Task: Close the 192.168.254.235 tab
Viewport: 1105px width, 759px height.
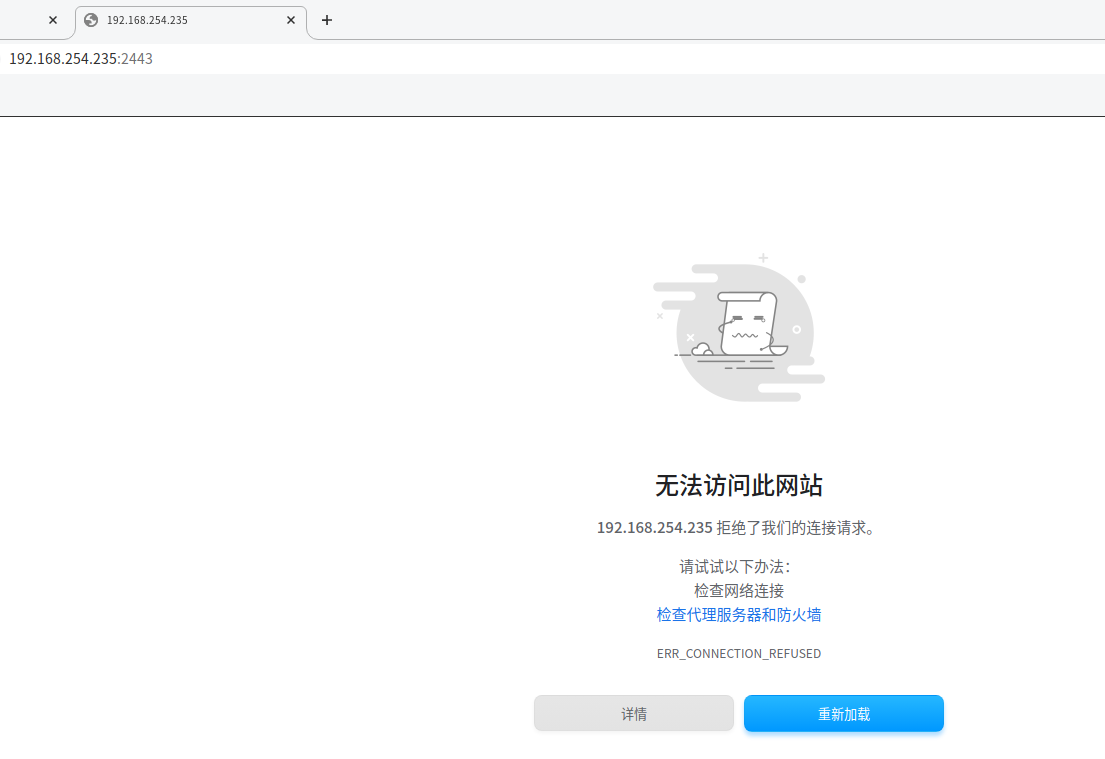Action: pyautogui.click(x=290, y=20)
